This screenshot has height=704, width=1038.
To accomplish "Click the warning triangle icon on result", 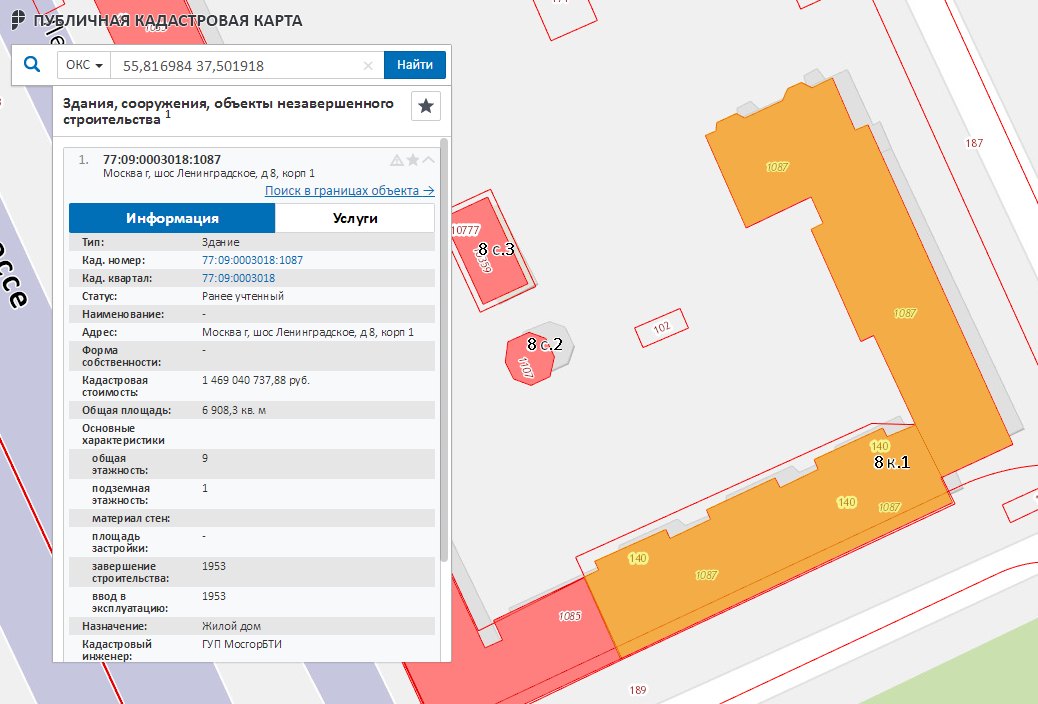I will [397, 160].
